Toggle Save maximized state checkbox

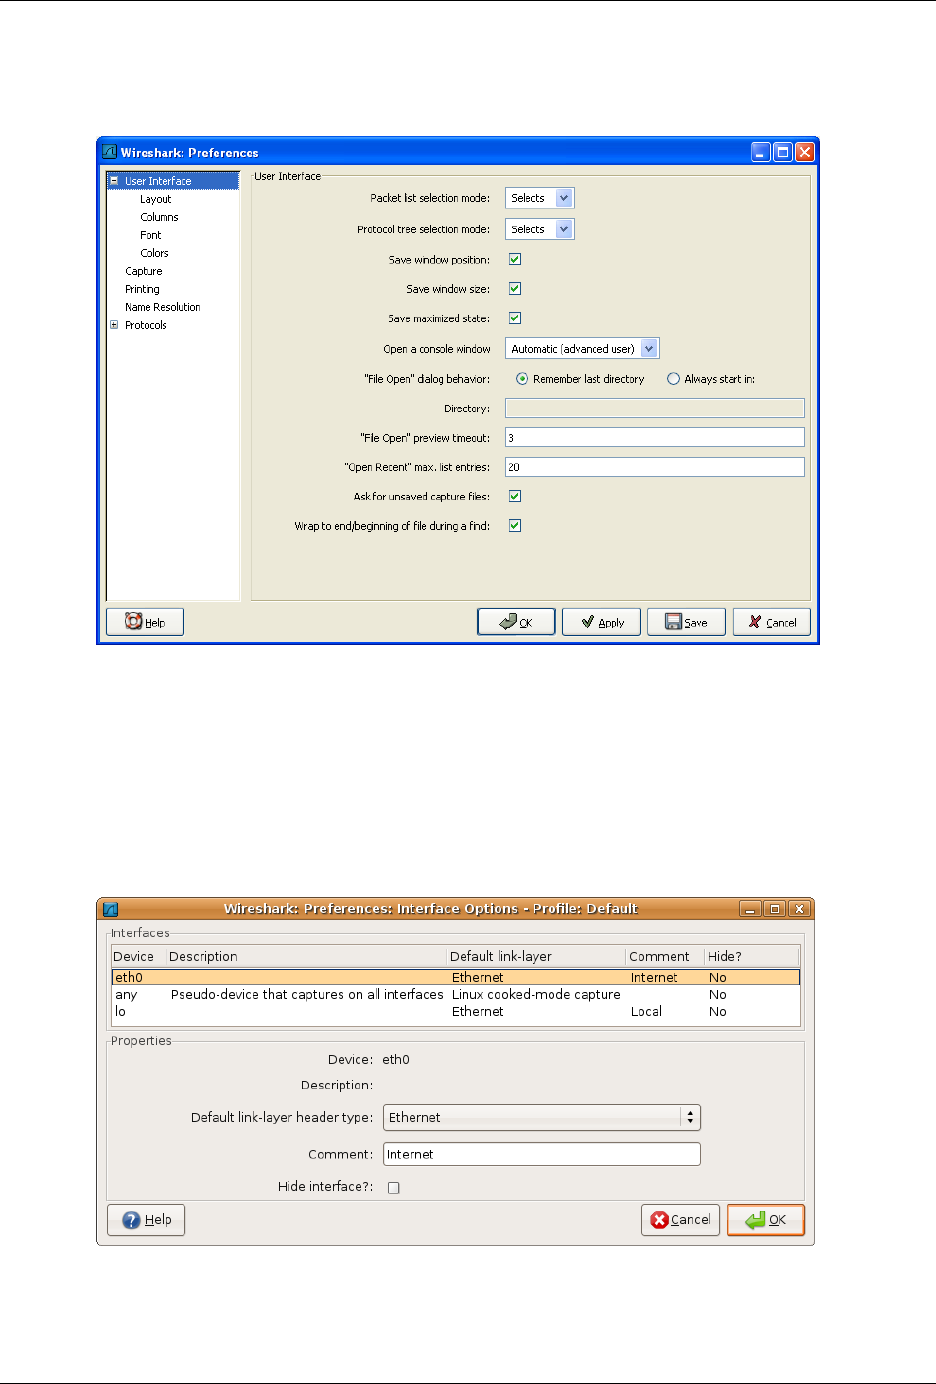(515, 318)
